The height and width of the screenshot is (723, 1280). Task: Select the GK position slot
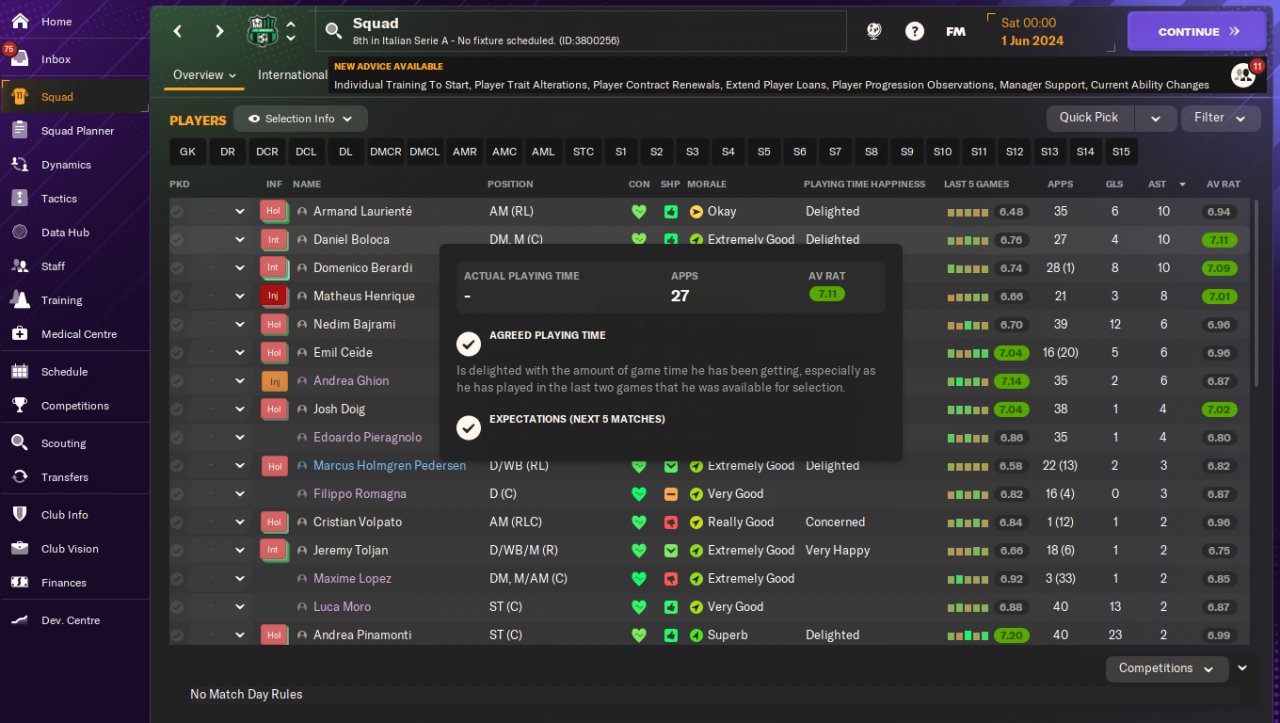click(188, 152)
